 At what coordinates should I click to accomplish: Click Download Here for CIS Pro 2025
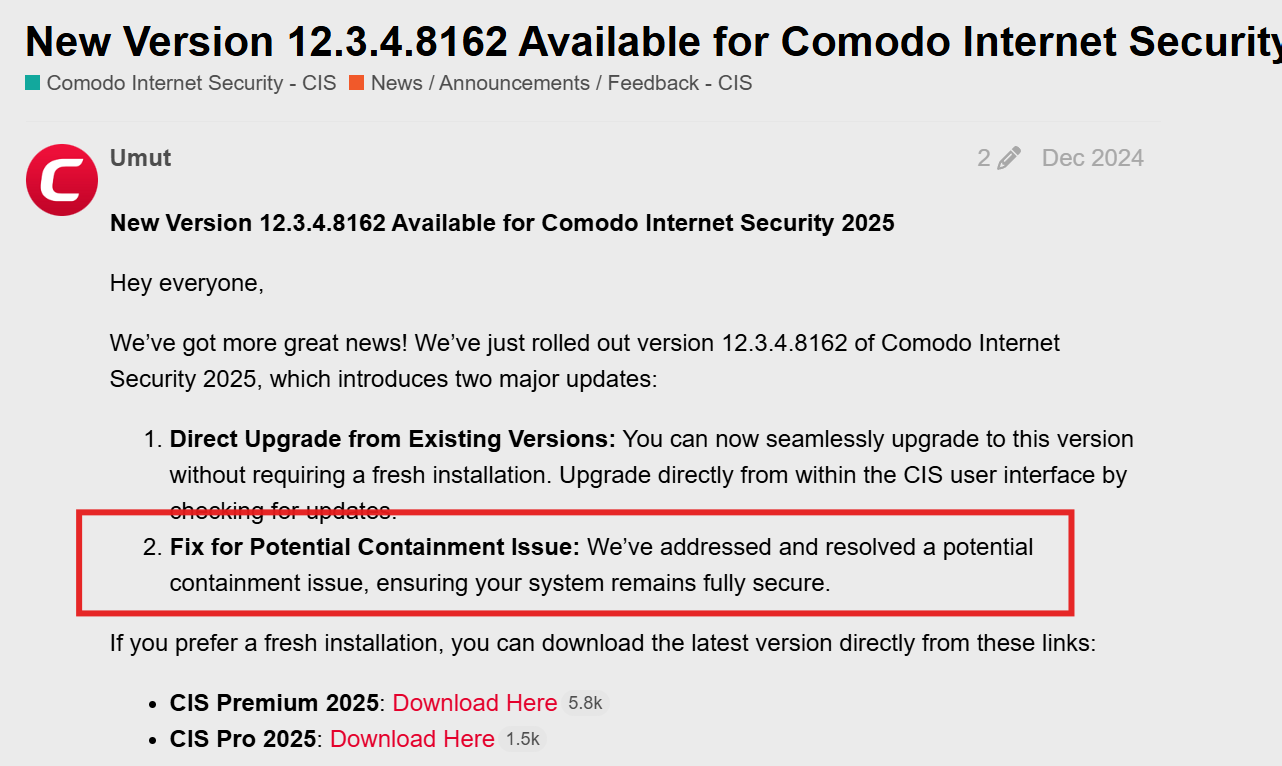412,739
